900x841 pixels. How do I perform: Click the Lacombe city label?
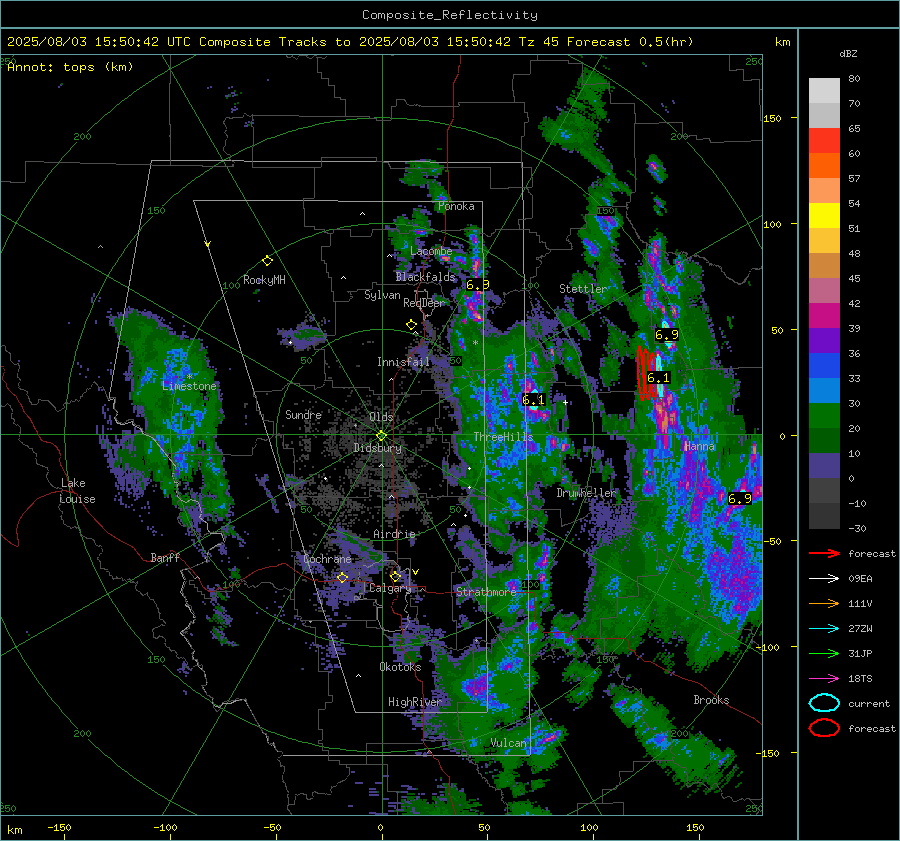pyautogui.click(x=431, y=251)
